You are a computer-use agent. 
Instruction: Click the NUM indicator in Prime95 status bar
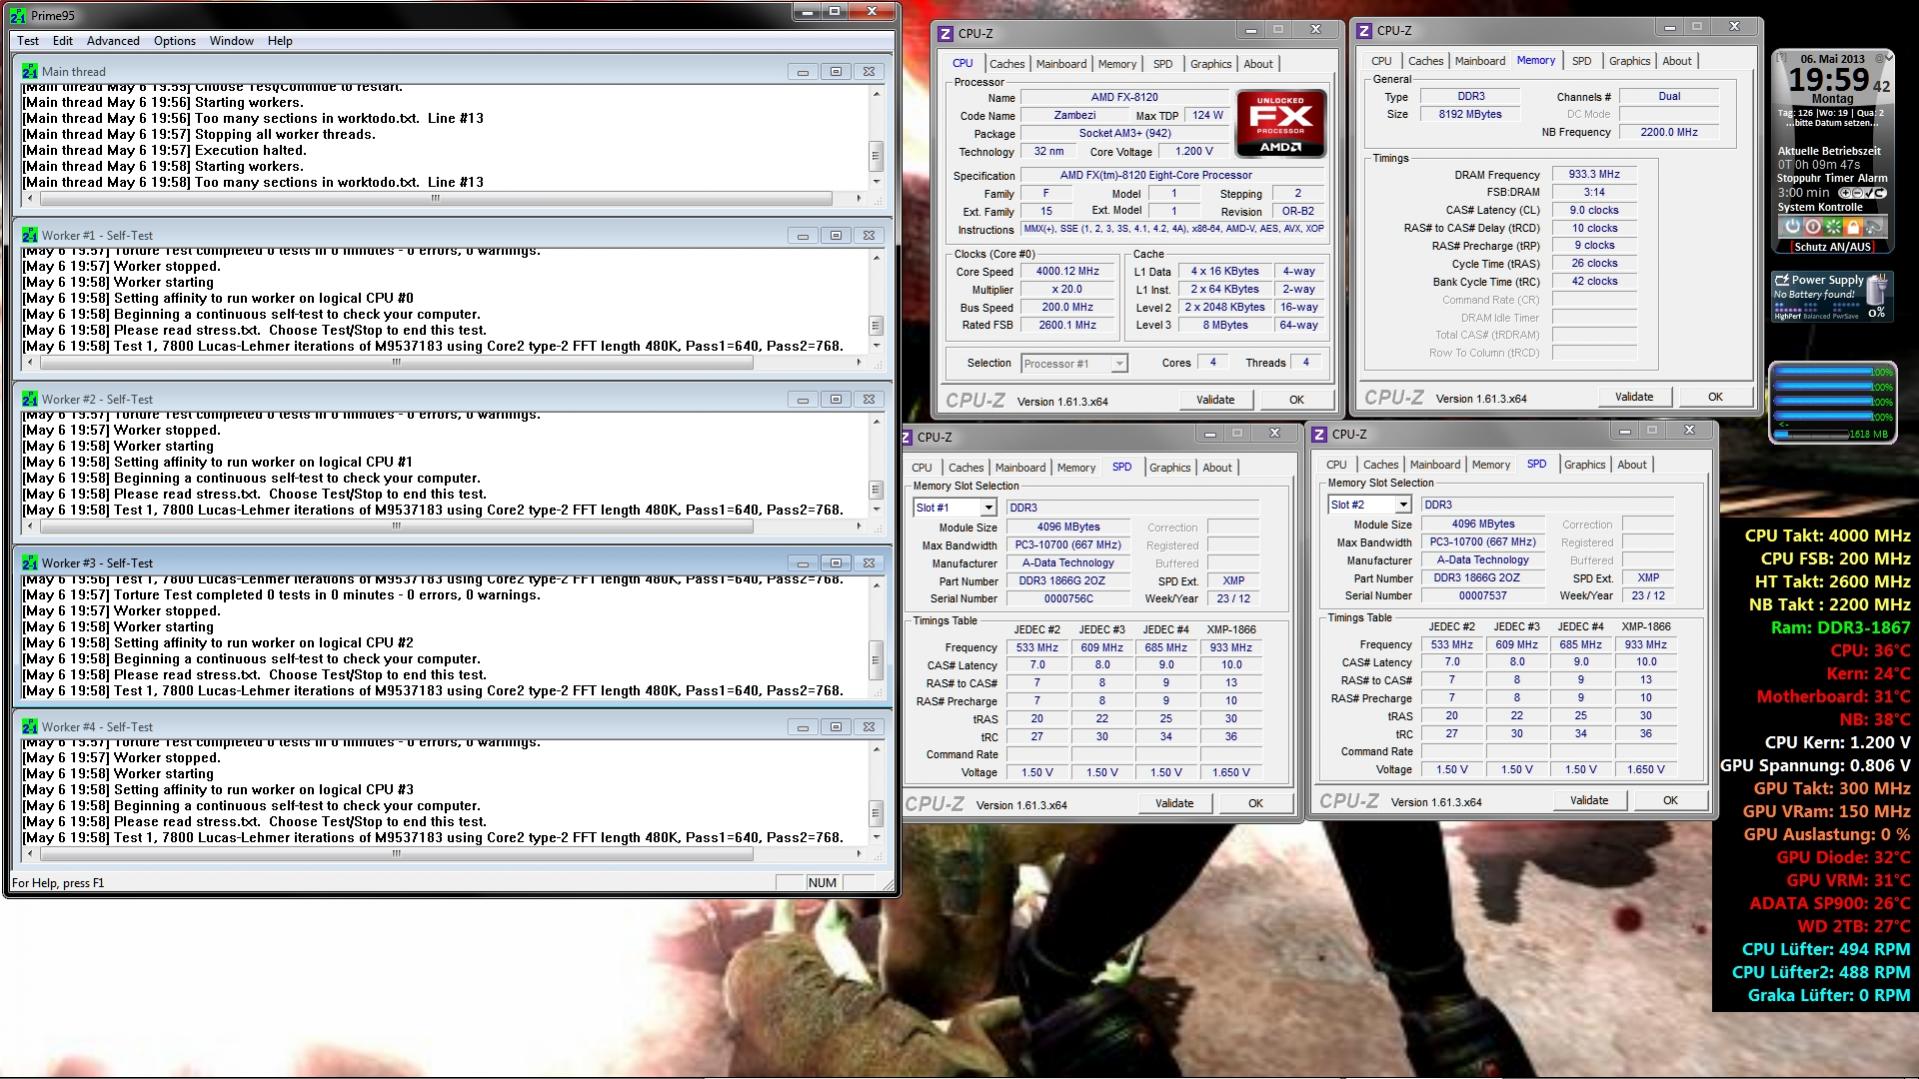[x=822, y=882]
